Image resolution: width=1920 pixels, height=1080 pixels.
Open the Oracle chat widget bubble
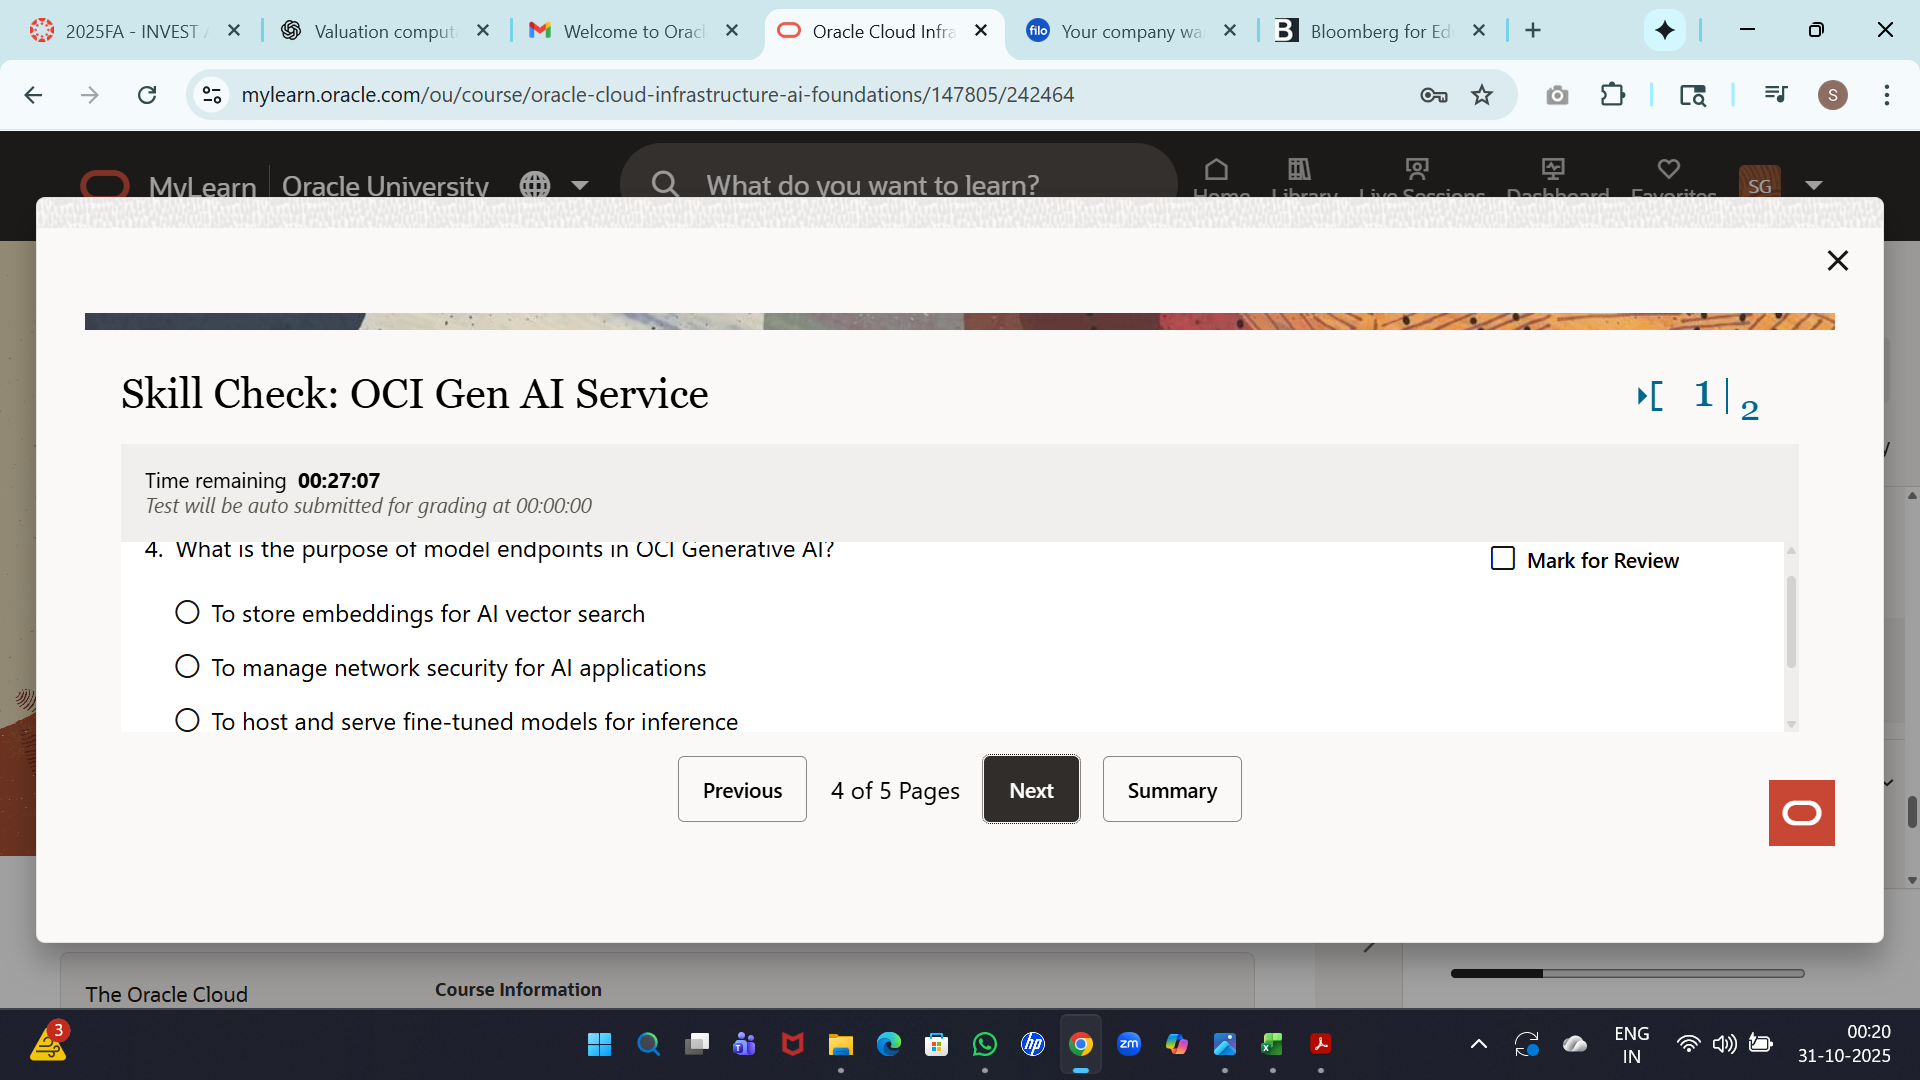[x=1801, y=812]
